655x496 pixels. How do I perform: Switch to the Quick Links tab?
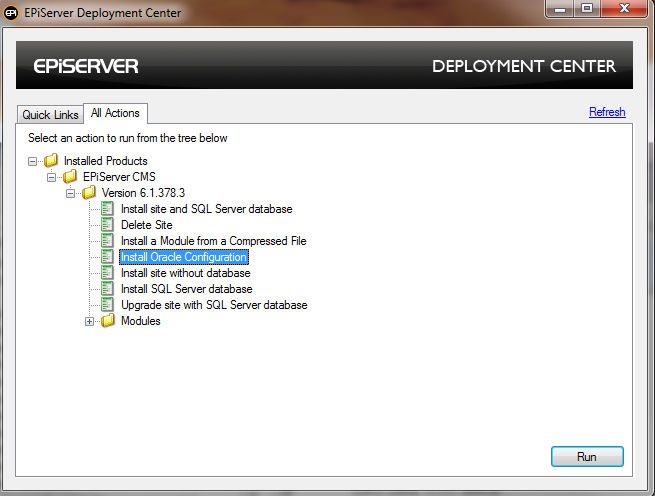pyautogui.click(x=50, y=114)
